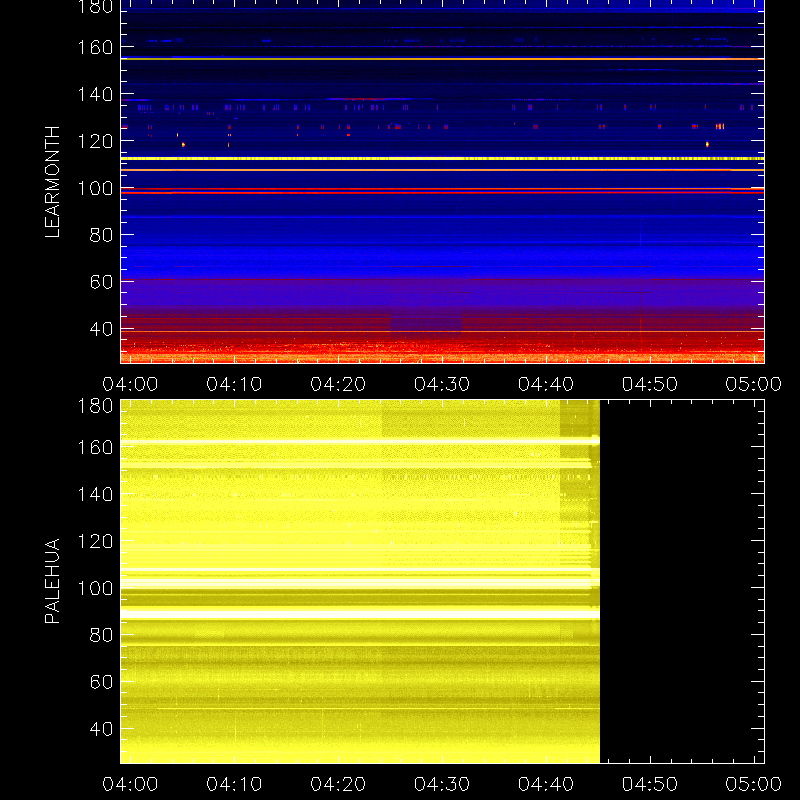Click 04:50 time label under Palehua plot
Image resolution: width=800 pixels, height=800 pixels.
[649, 784]
